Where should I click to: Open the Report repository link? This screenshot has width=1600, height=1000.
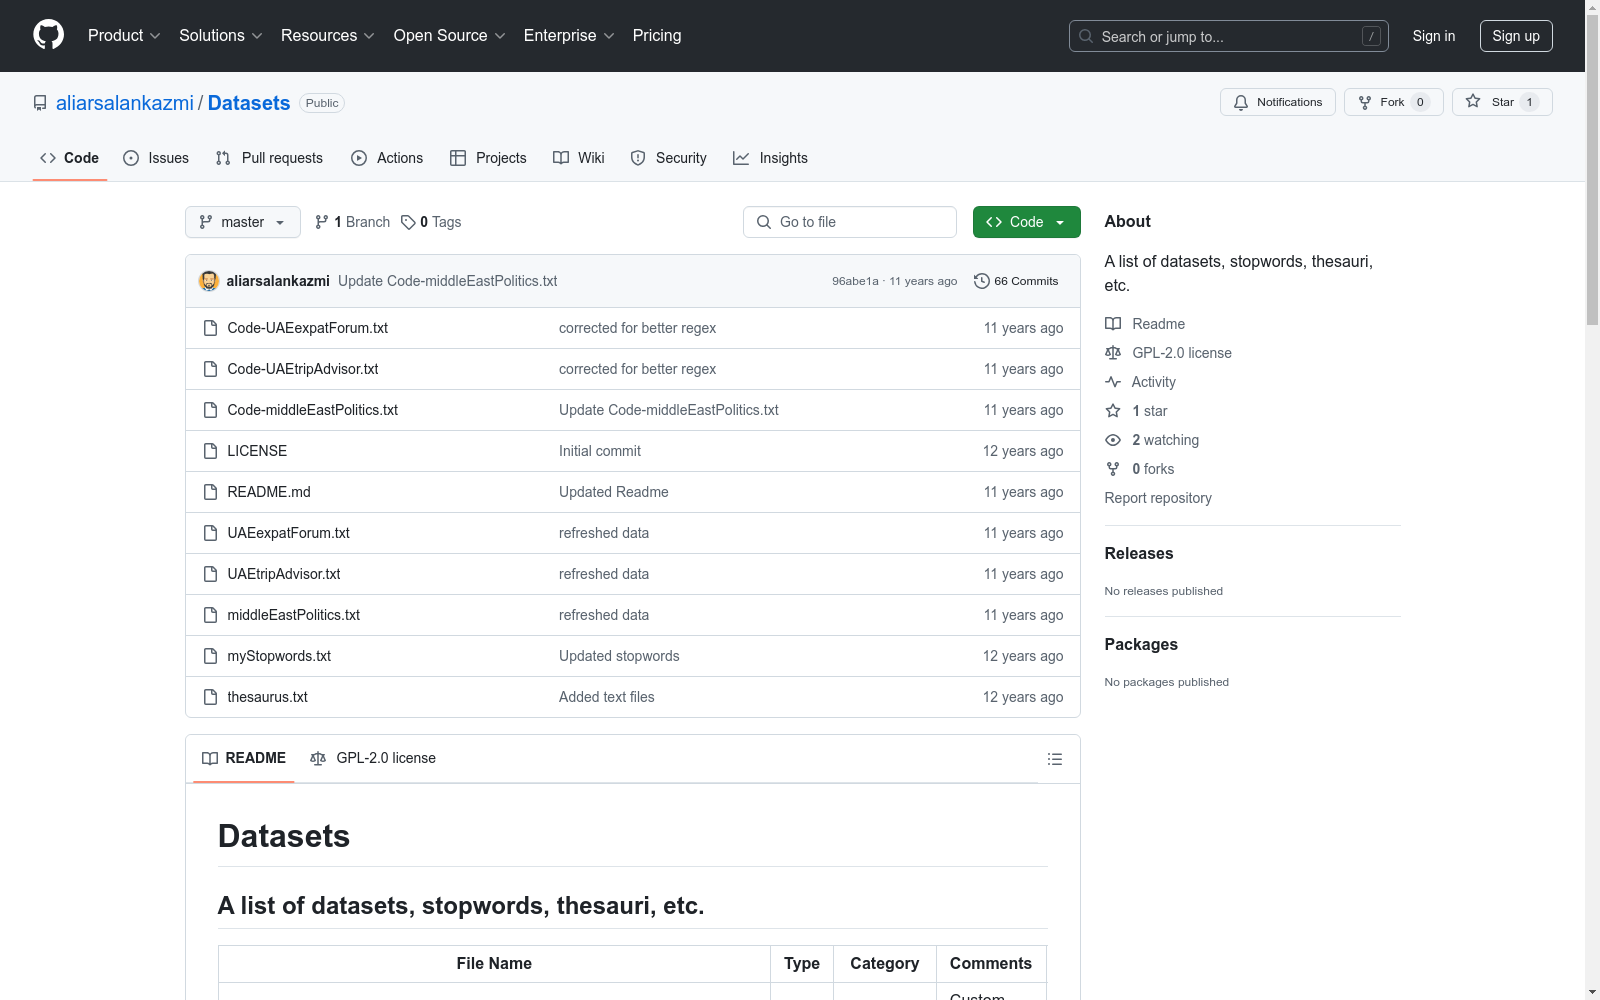pos(1158,498)
